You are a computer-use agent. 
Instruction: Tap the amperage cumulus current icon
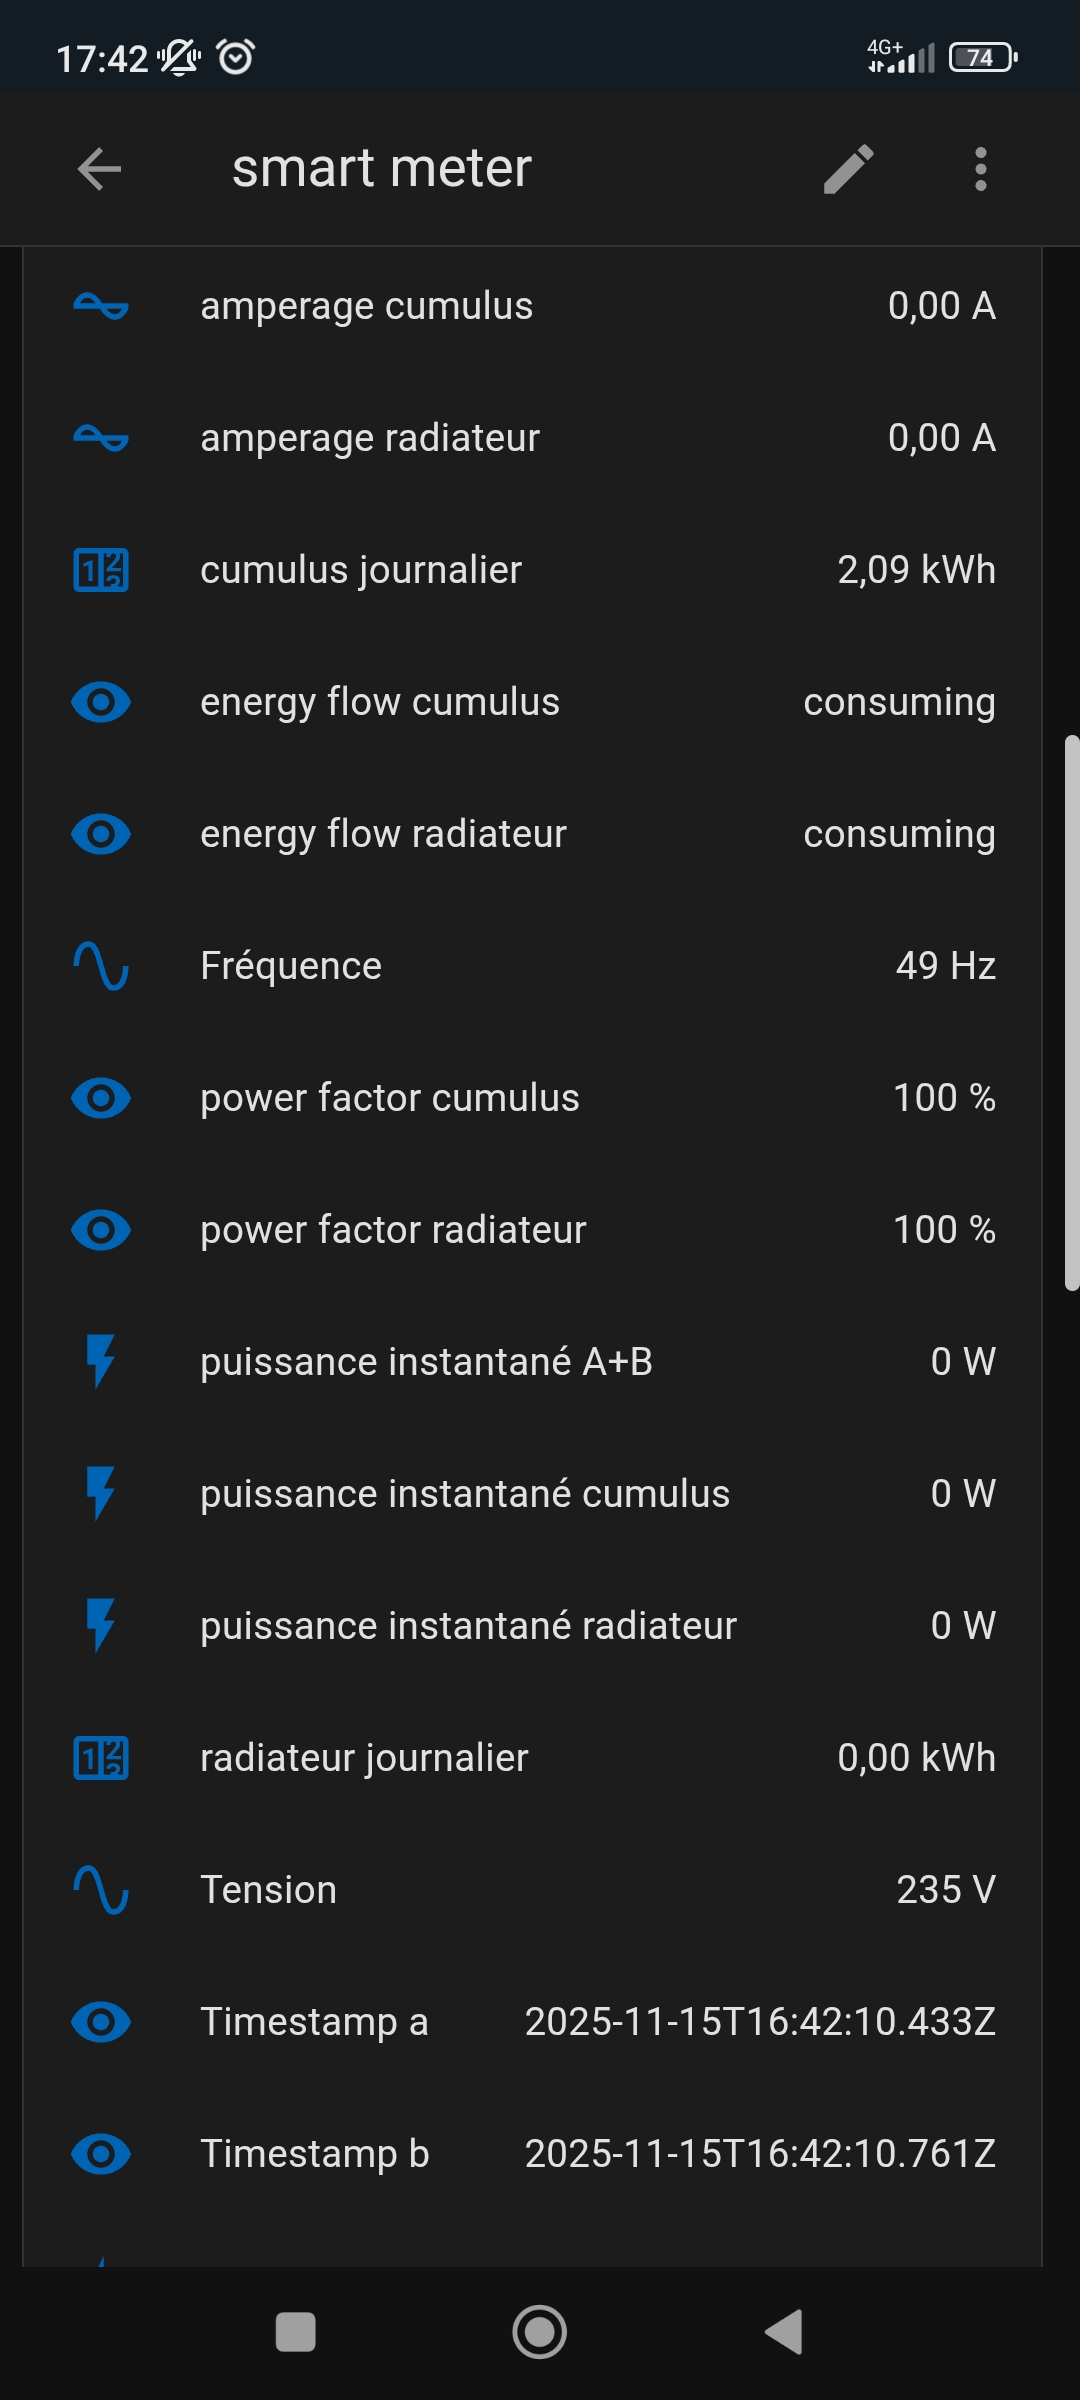pos(101,306)
